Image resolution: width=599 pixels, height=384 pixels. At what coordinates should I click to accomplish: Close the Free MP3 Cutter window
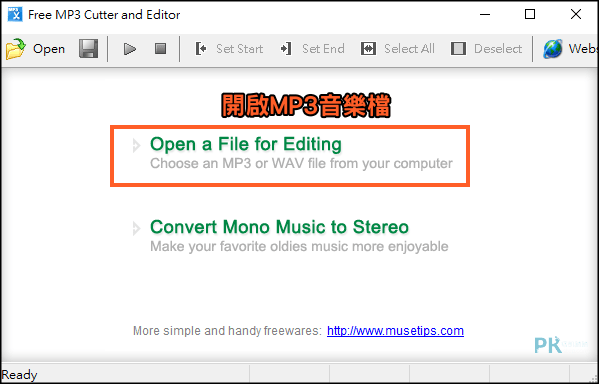pyautogui.click(x=576, y=15)
